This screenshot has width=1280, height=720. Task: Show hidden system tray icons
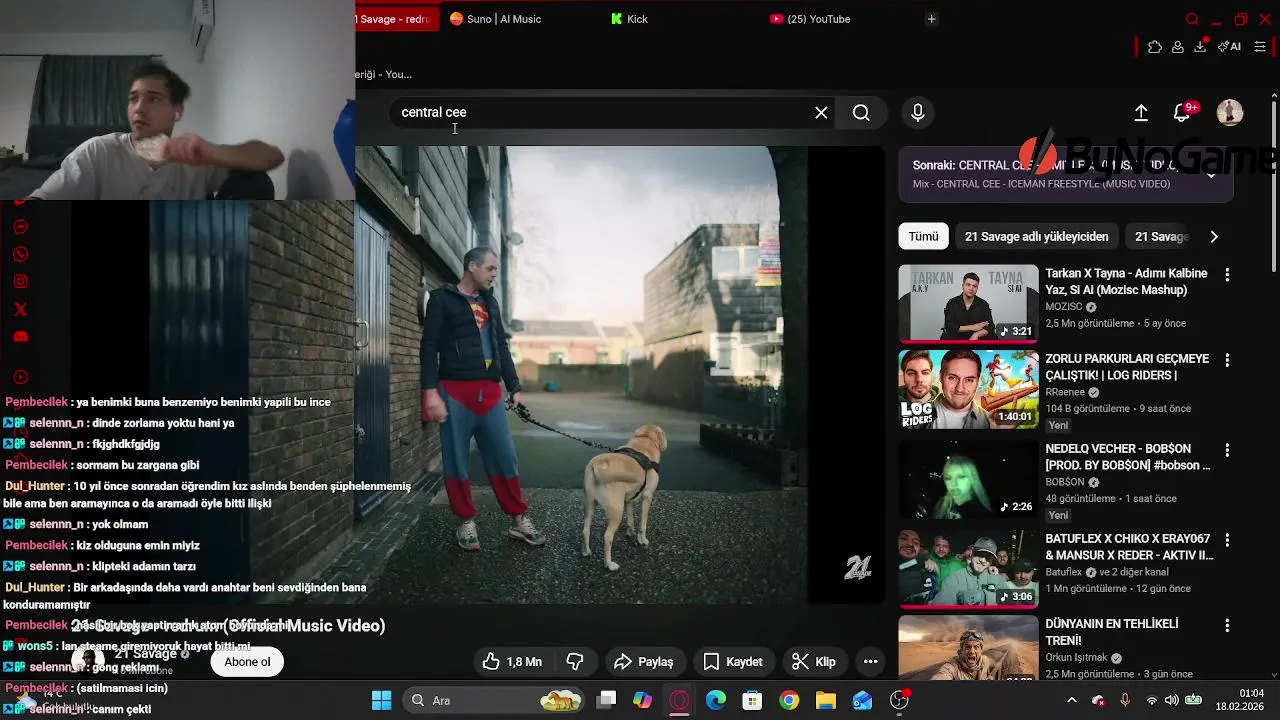click(1071, 700)
